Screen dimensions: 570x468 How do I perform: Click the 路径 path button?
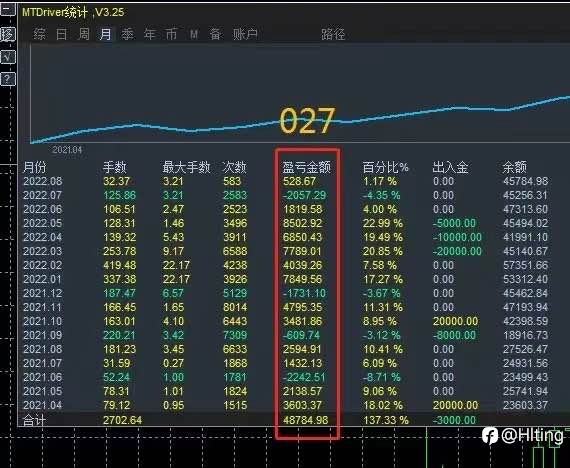coord(333,35)
